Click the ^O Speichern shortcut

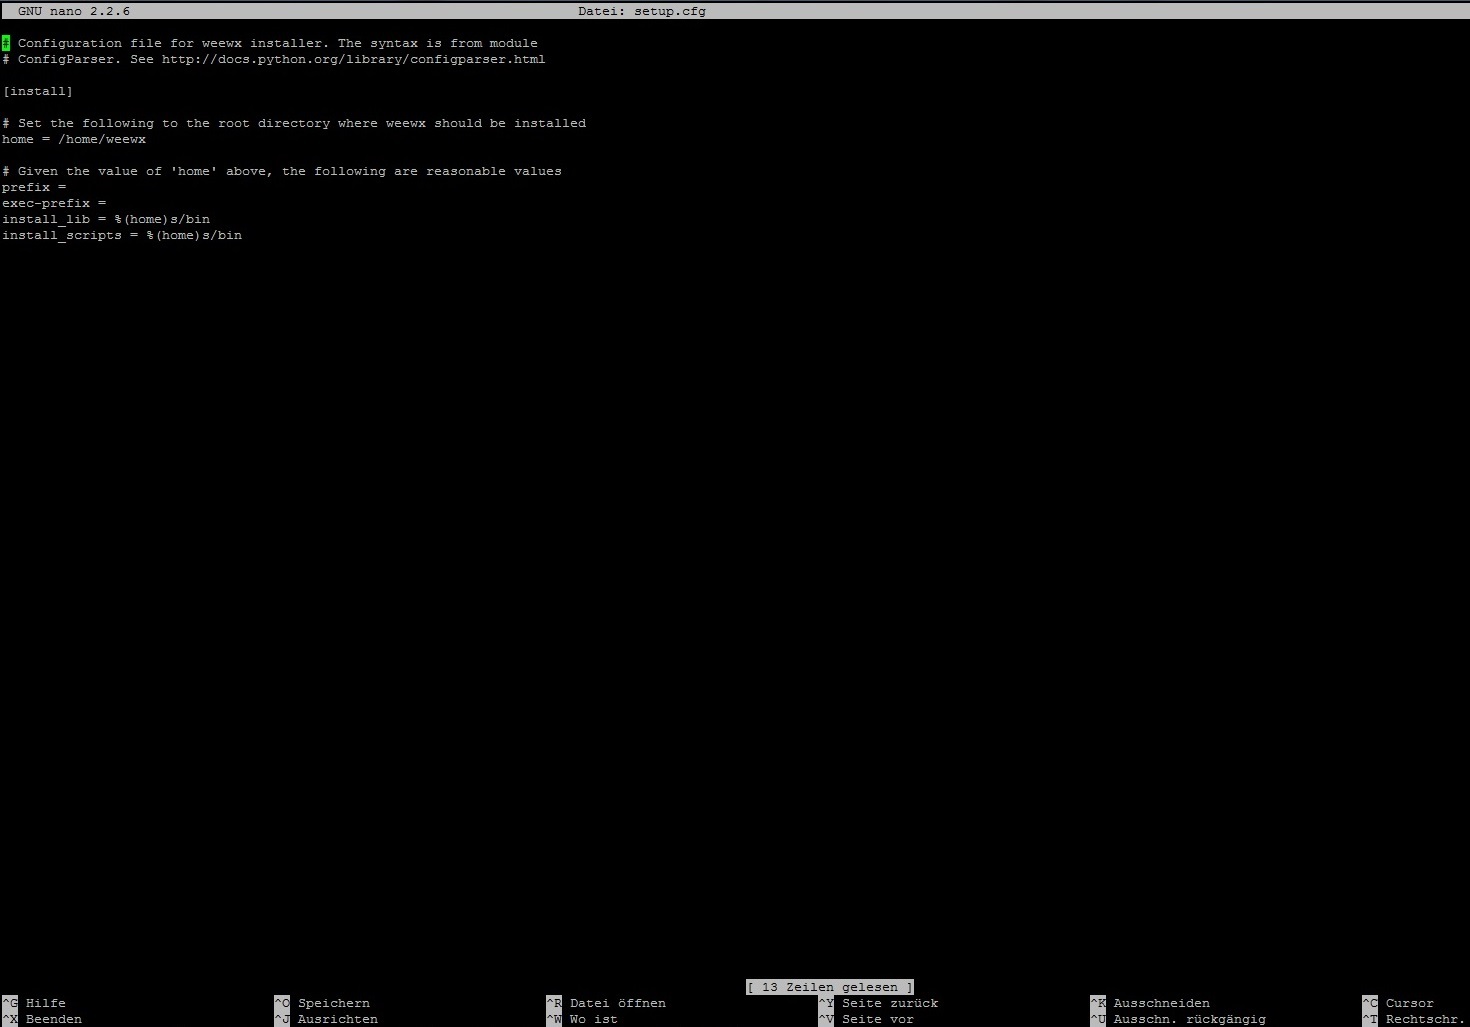pos(322,1003)
